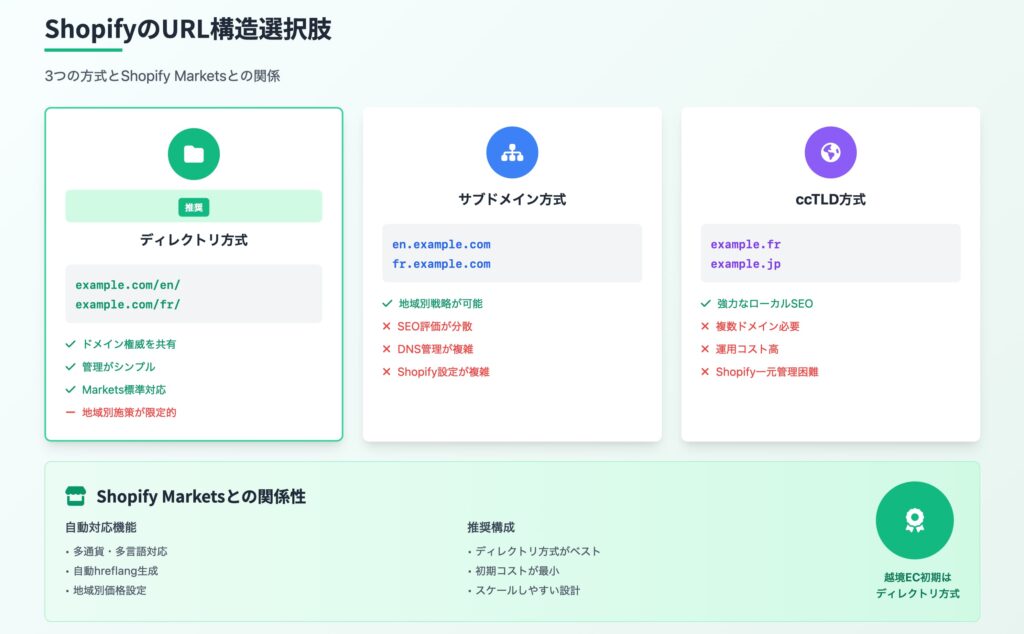Click the 自動対応機能 subheading

point(101,528)
